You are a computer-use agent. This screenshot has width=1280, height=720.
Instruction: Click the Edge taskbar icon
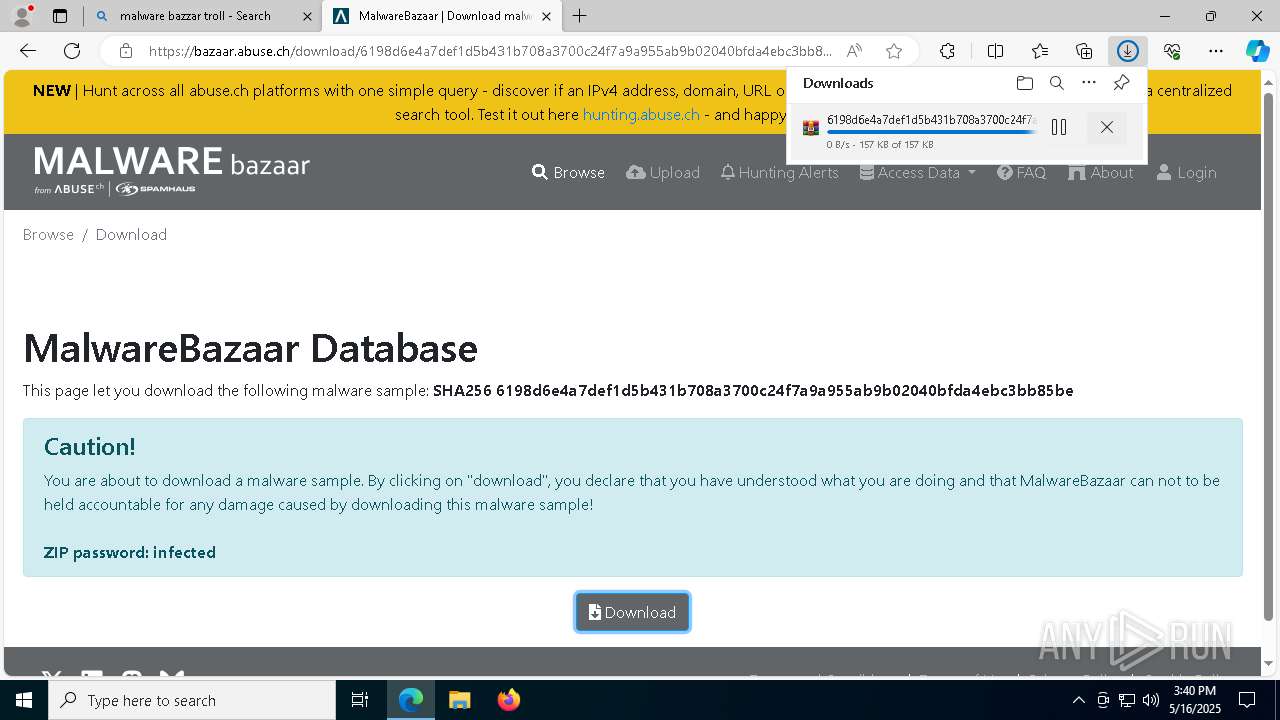pos(411,700)
